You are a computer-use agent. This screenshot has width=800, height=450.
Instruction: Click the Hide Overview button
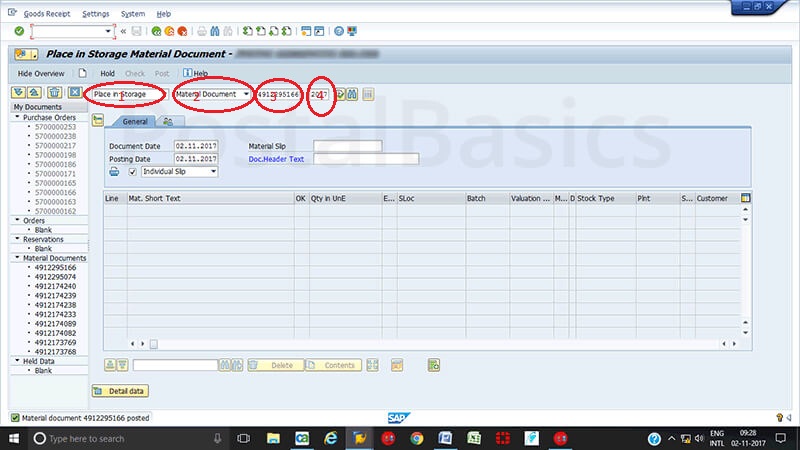pos(41,73)
